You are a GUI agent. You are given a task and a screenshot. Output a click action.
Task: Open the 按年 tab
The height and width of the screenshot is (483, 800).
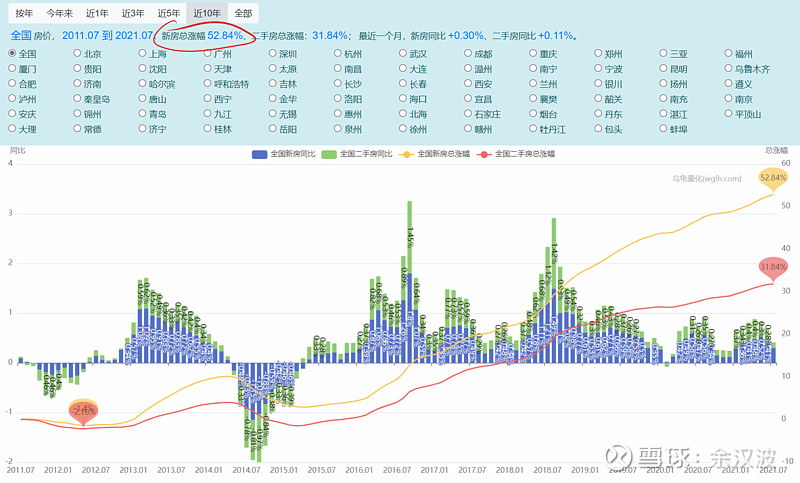coord(25,13)
